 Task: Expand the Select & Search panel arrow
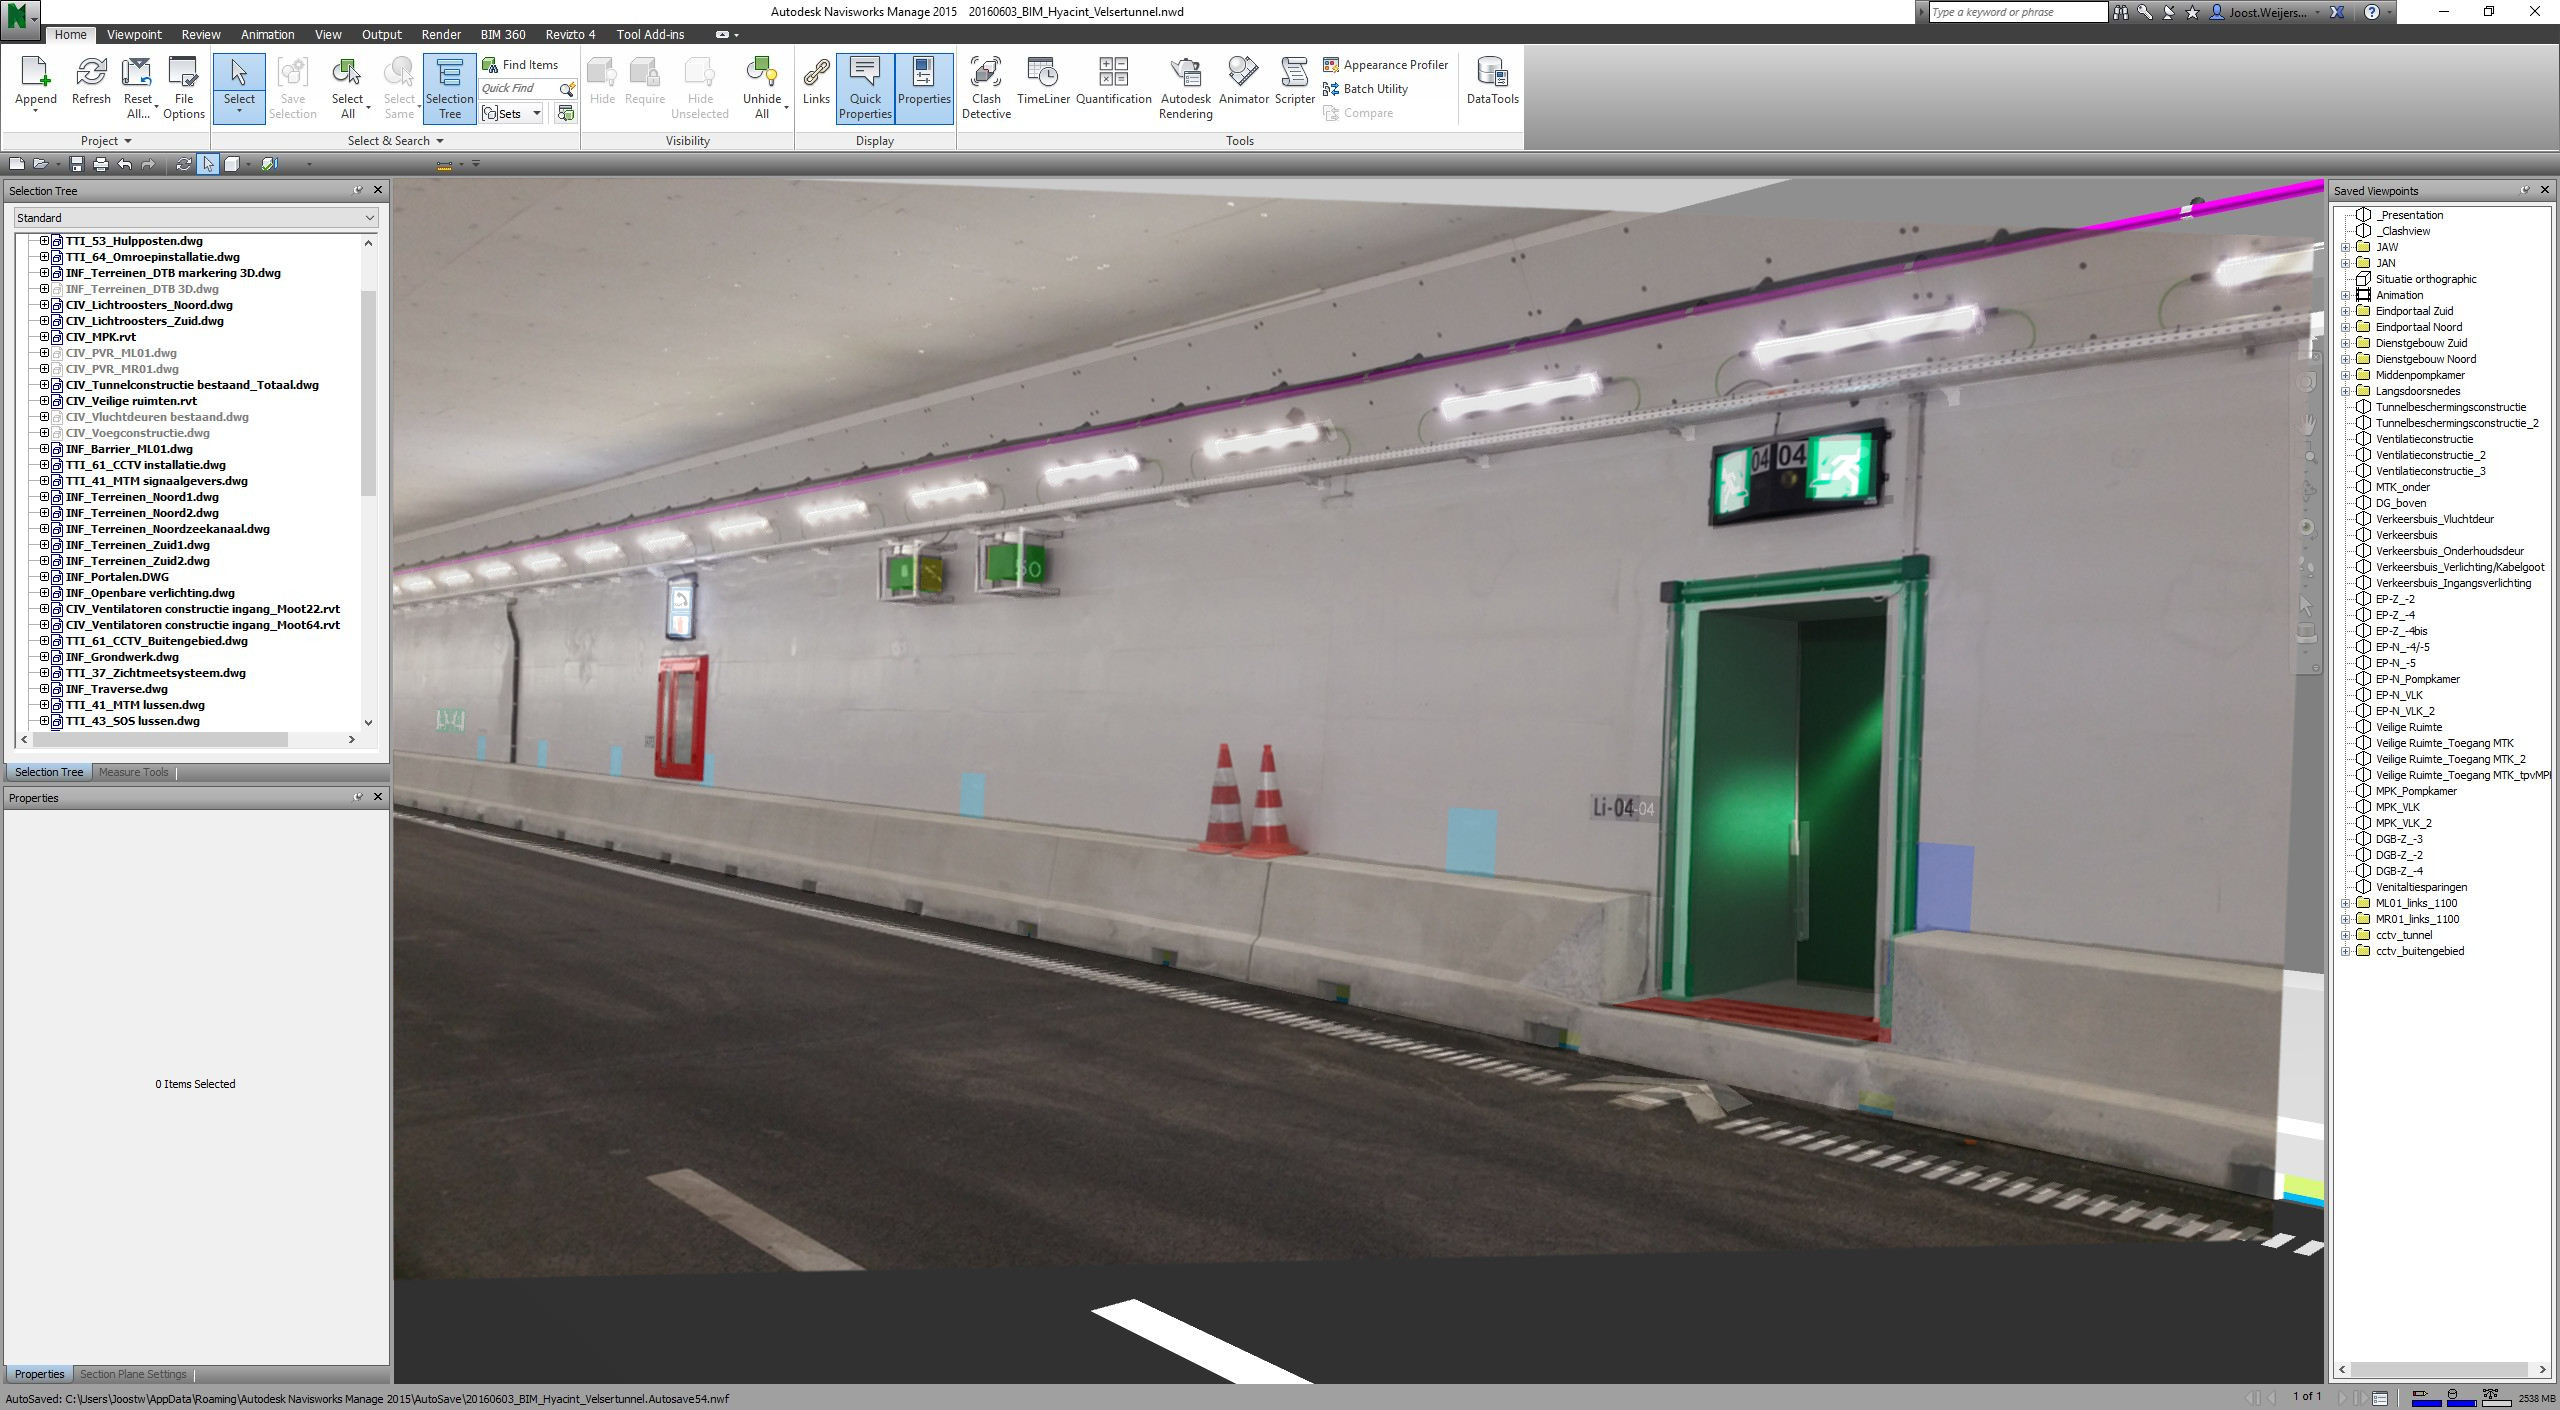point(440,141)
